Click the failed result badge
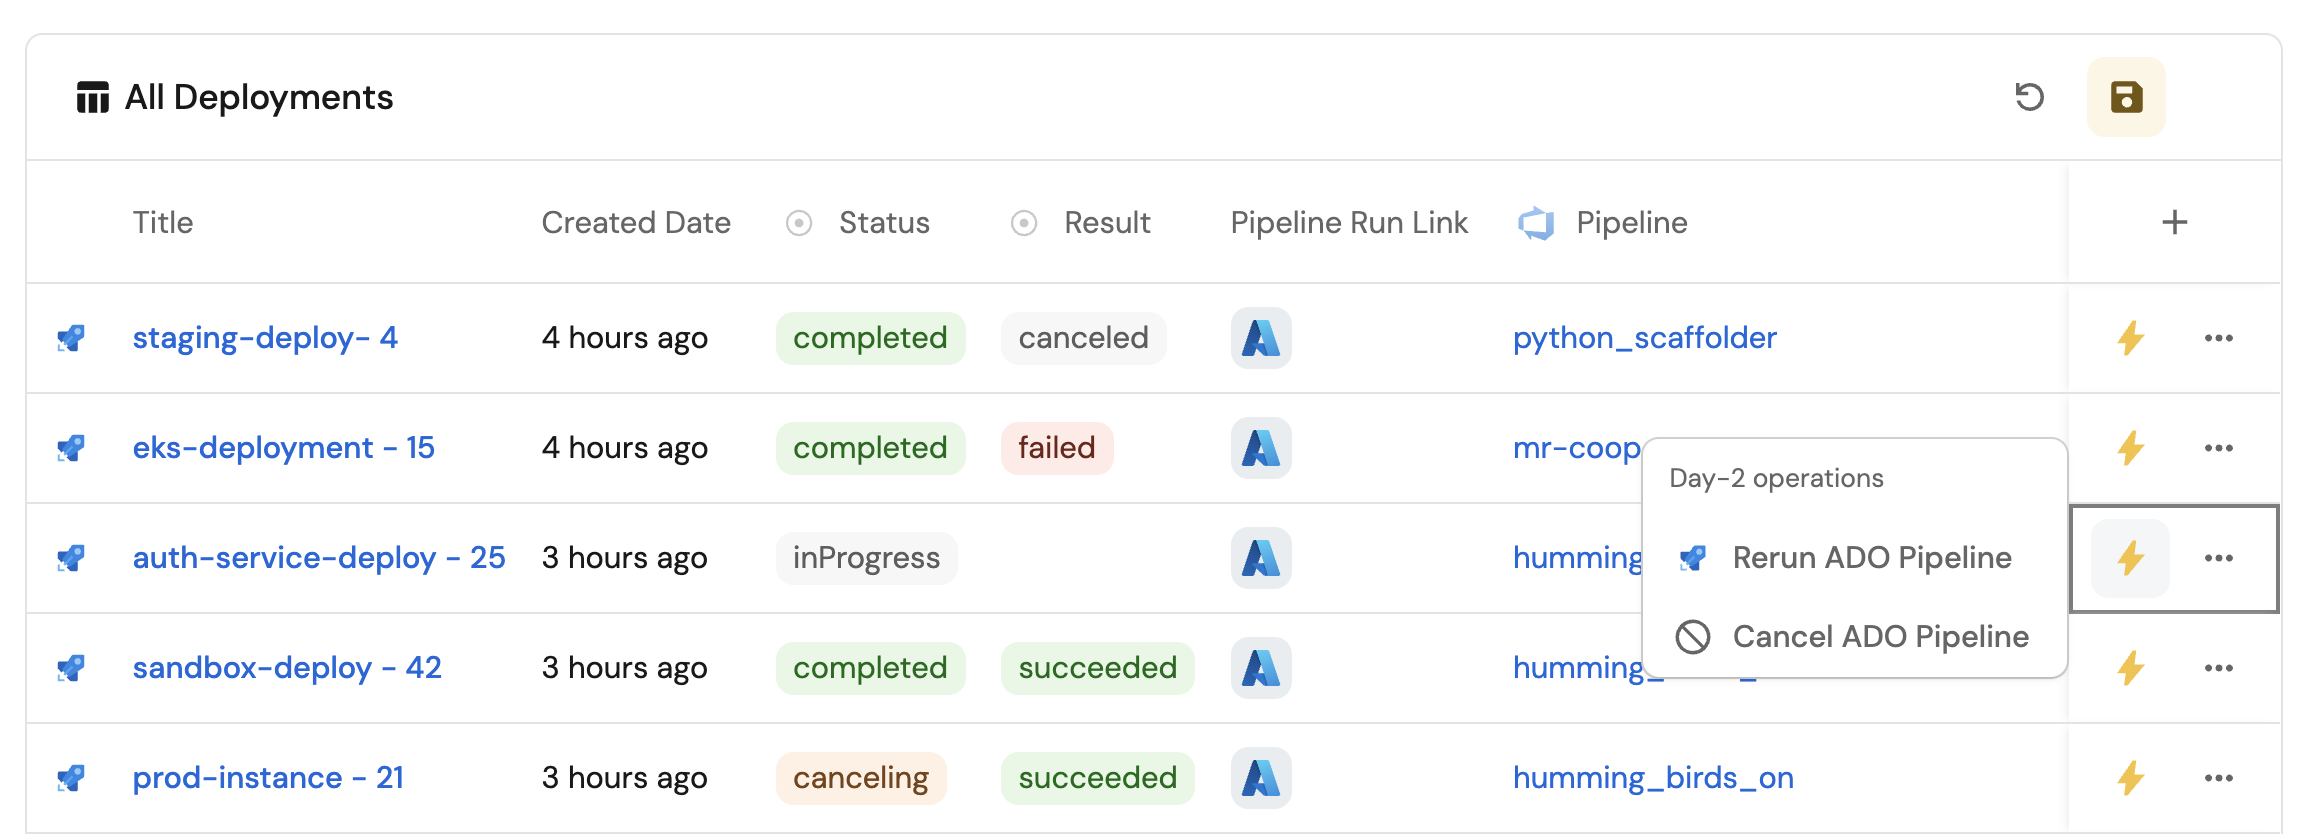2320x834 pixels. [x=1056, y=448]
